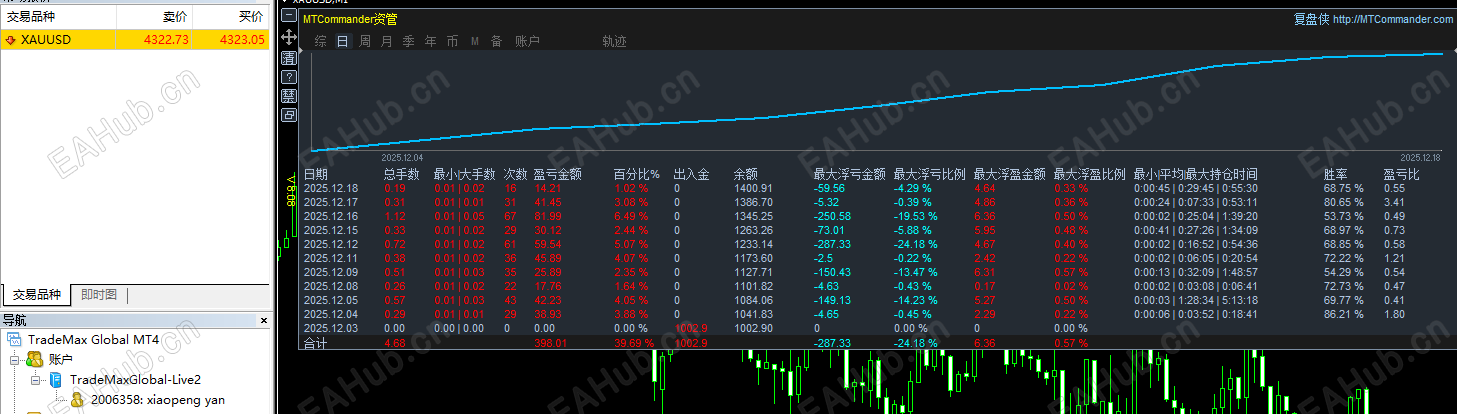Open the 交易品种 tab in Market Watch
Image resolution: width=1457 pixels, height=414 pixels.
[x=37, y=295]
